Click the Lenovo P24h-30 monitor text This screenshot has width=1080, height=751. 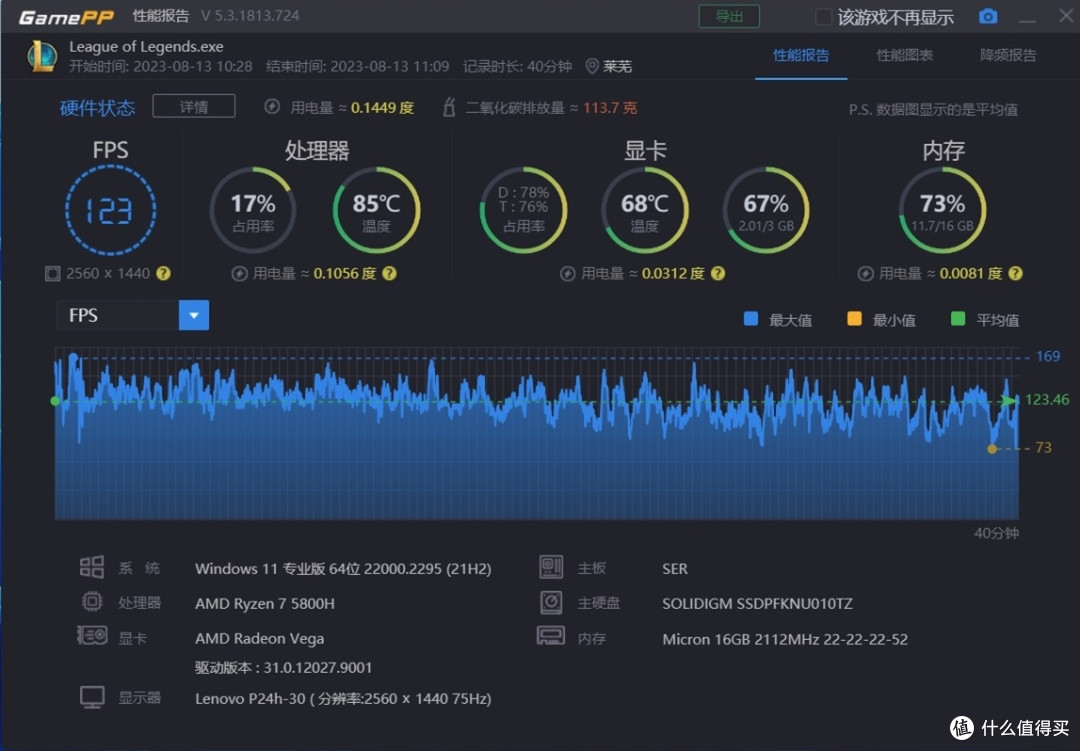tap(343, 699)
